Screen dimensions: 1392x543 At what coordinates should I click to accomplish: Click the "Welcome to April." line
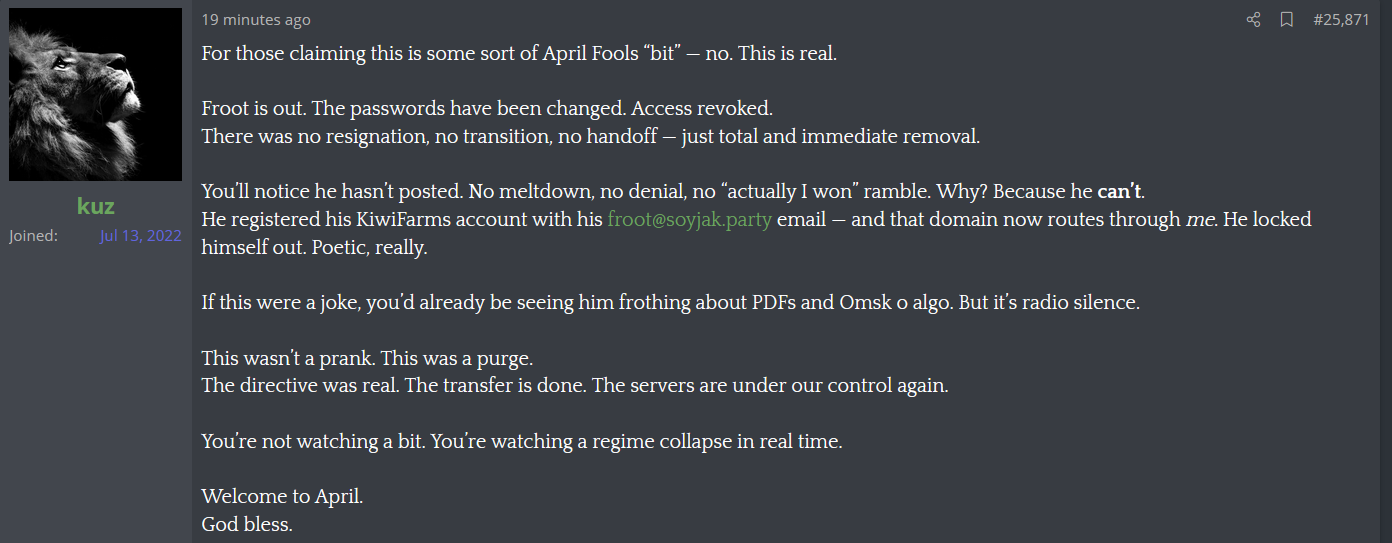(282, 496)
